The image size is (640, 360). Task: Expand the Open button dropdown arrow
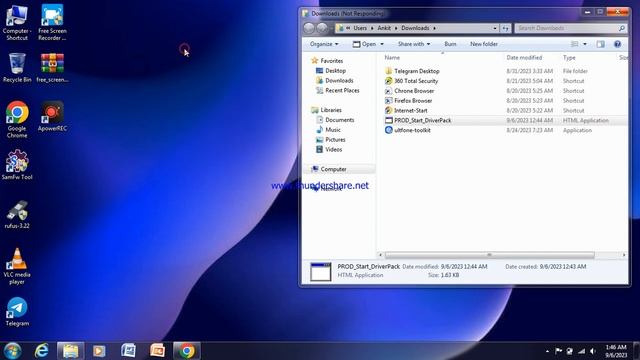pos(382,44)
